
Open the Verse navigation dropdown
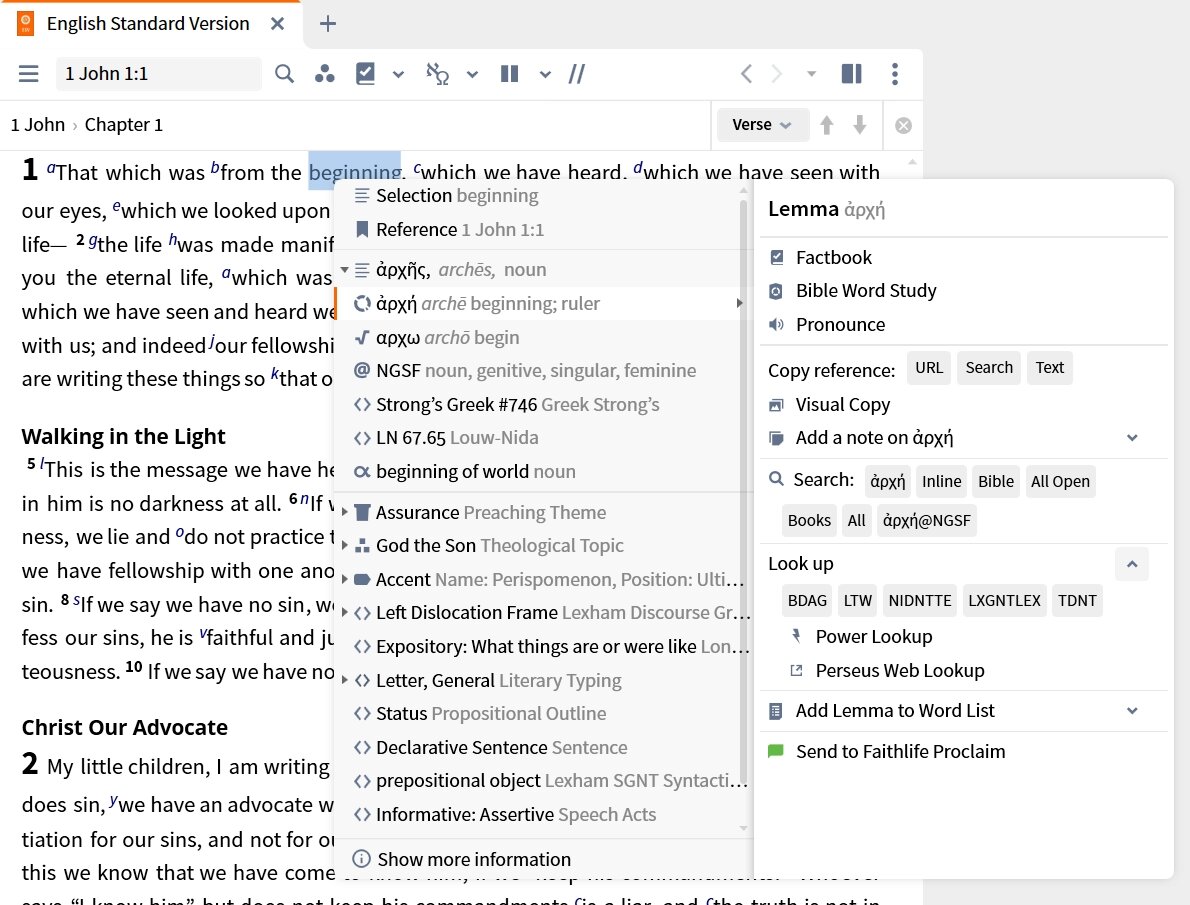point(762,125)
